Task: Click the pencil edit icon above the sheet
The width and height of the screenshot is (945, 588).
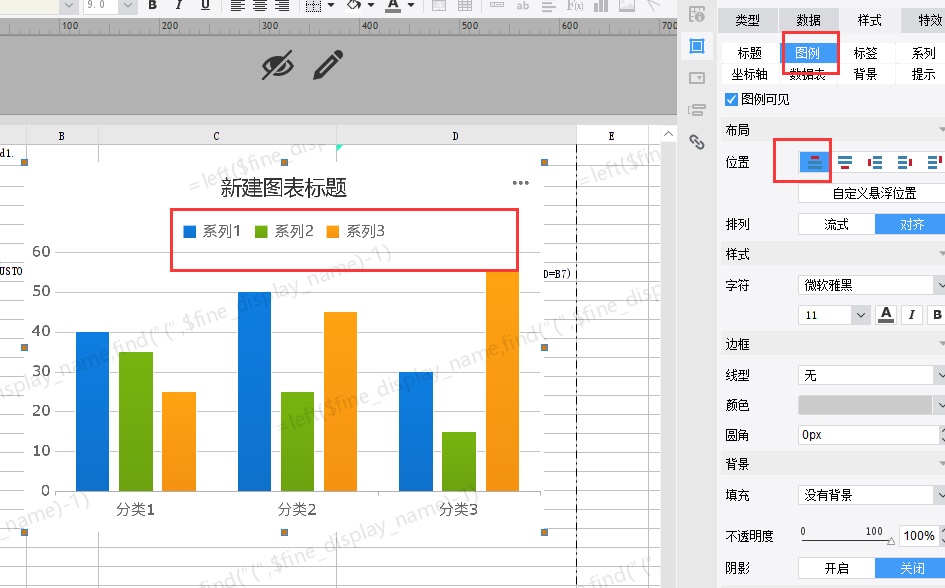Action: 328,64
